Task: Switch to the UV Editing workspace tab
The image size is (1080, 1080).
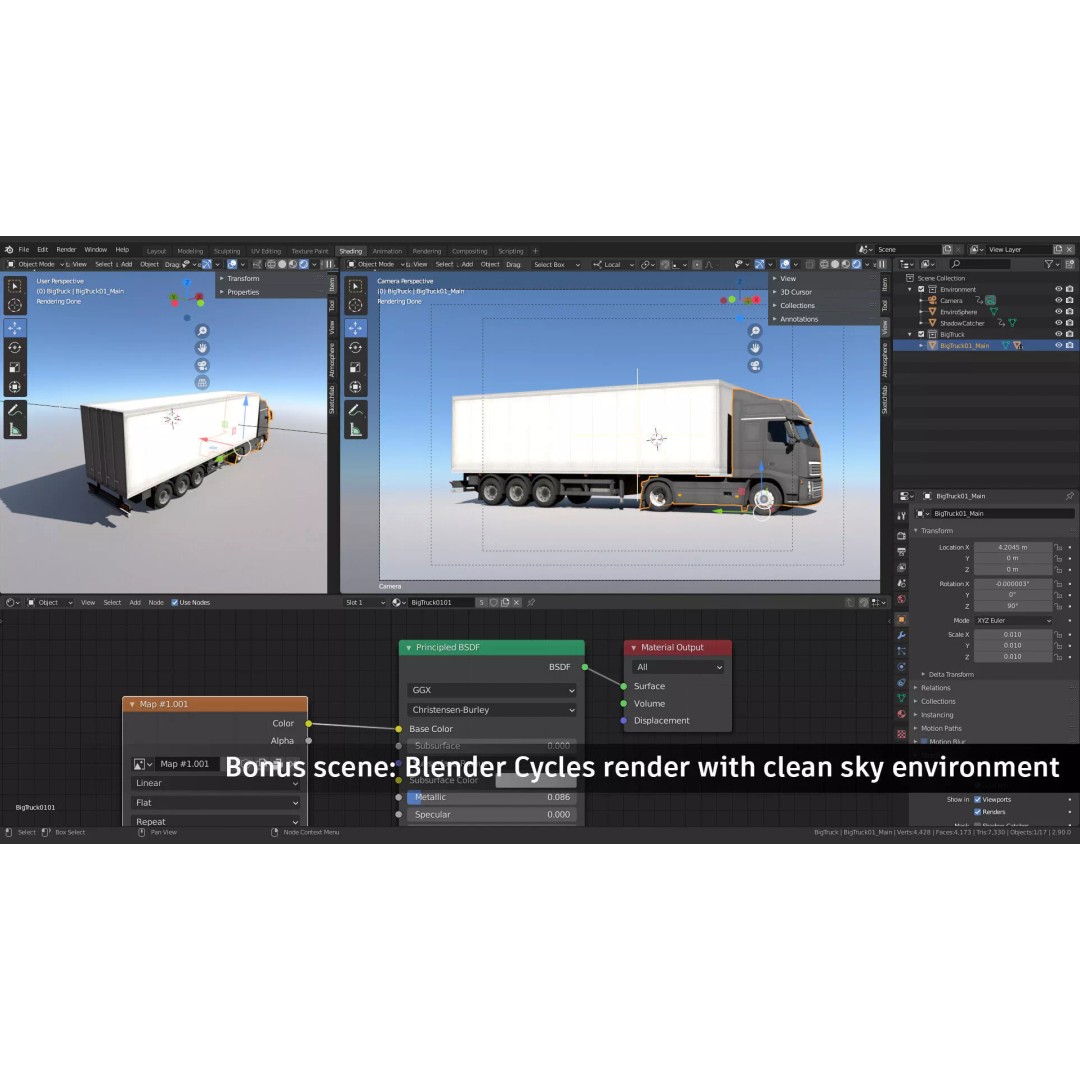Action: pos(266,251)
